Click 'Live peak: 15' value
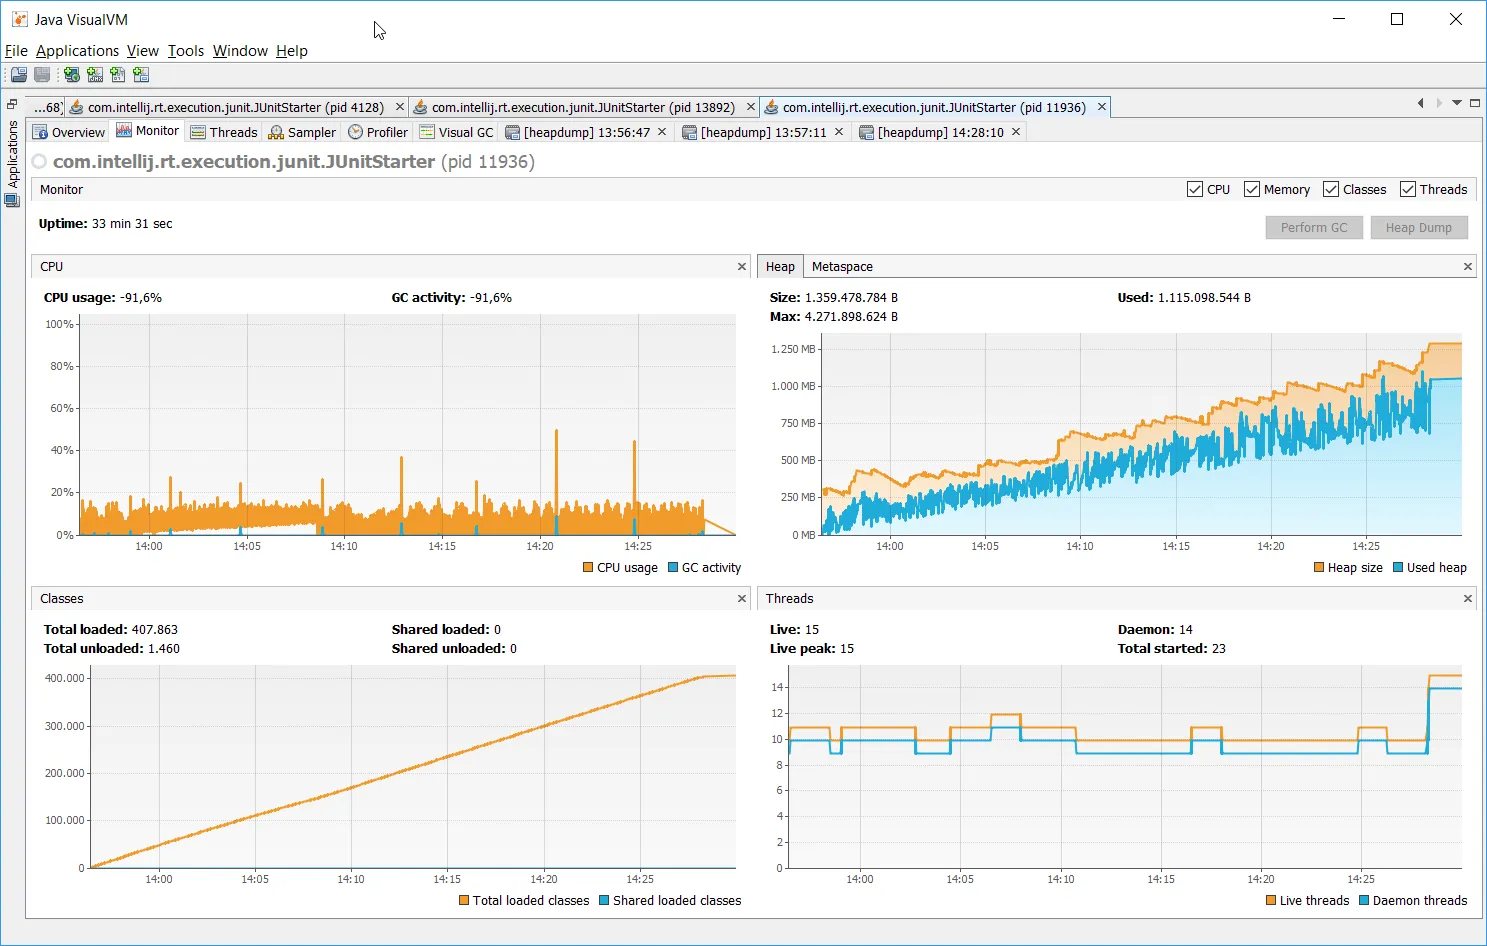This screenshot has width=1487, height=946. point(812,649)
